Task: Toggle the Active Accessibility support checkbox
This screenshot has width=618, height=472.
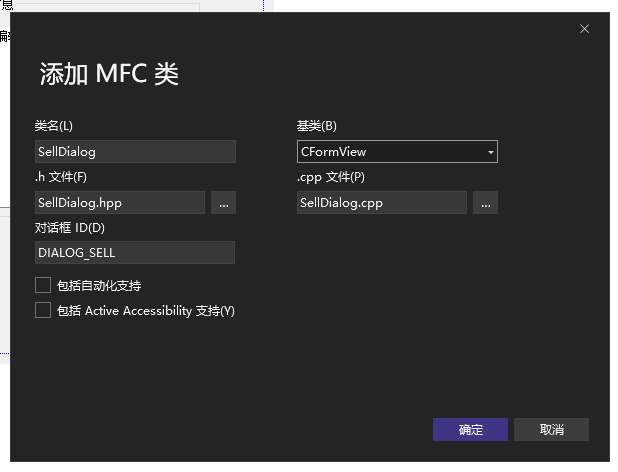Action: [x=43, y=311]
